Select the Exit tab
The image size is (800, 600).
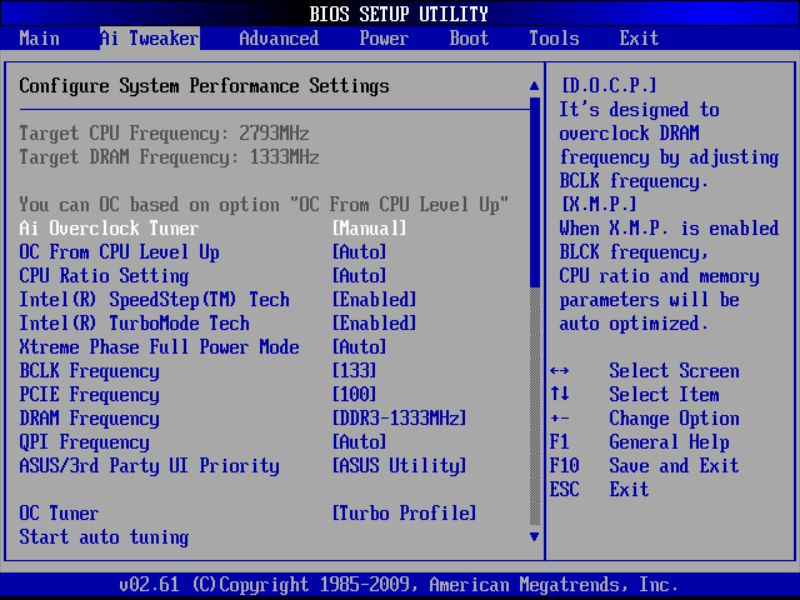click(639, 38)
